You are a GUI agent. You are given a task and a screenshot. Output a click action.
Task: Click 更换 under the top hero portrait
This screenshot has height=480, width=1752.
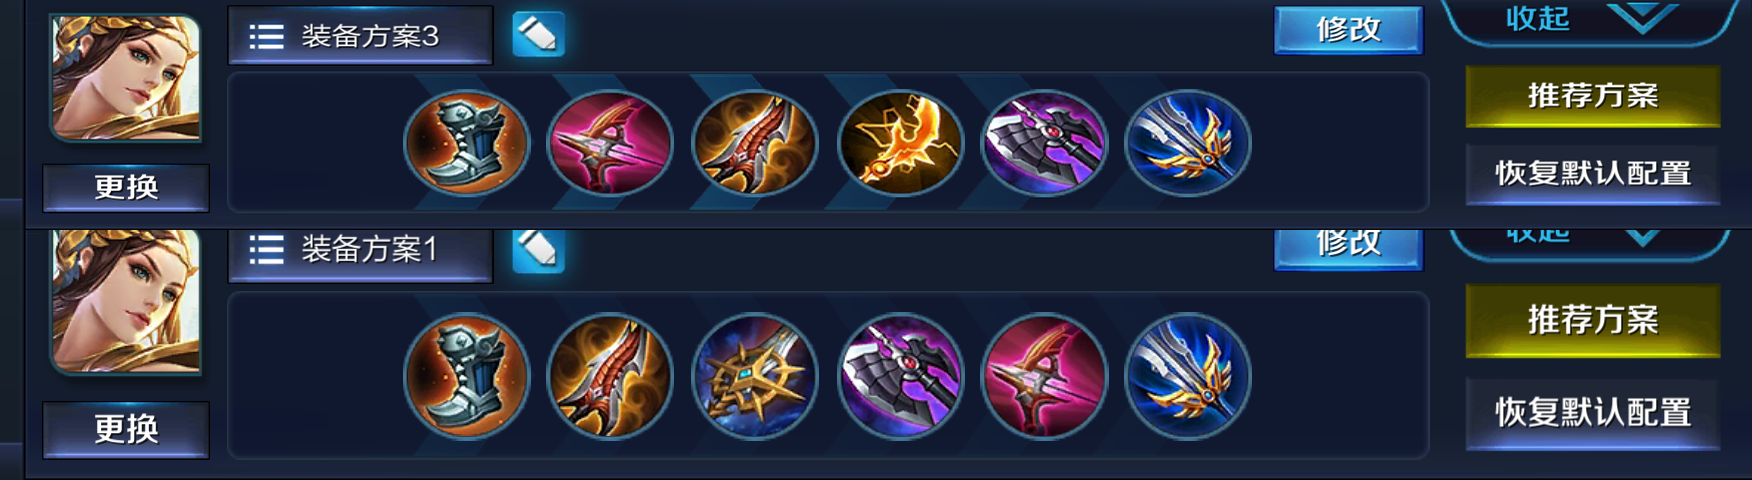pos(126,188)
